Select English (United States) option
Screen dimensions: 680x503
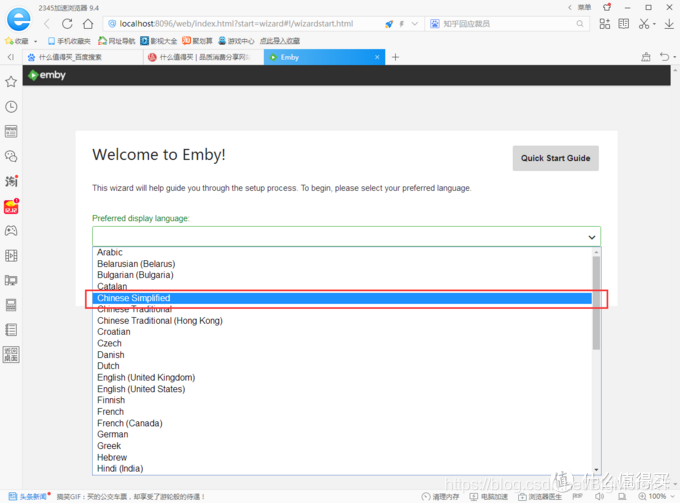tap(342, 389)
